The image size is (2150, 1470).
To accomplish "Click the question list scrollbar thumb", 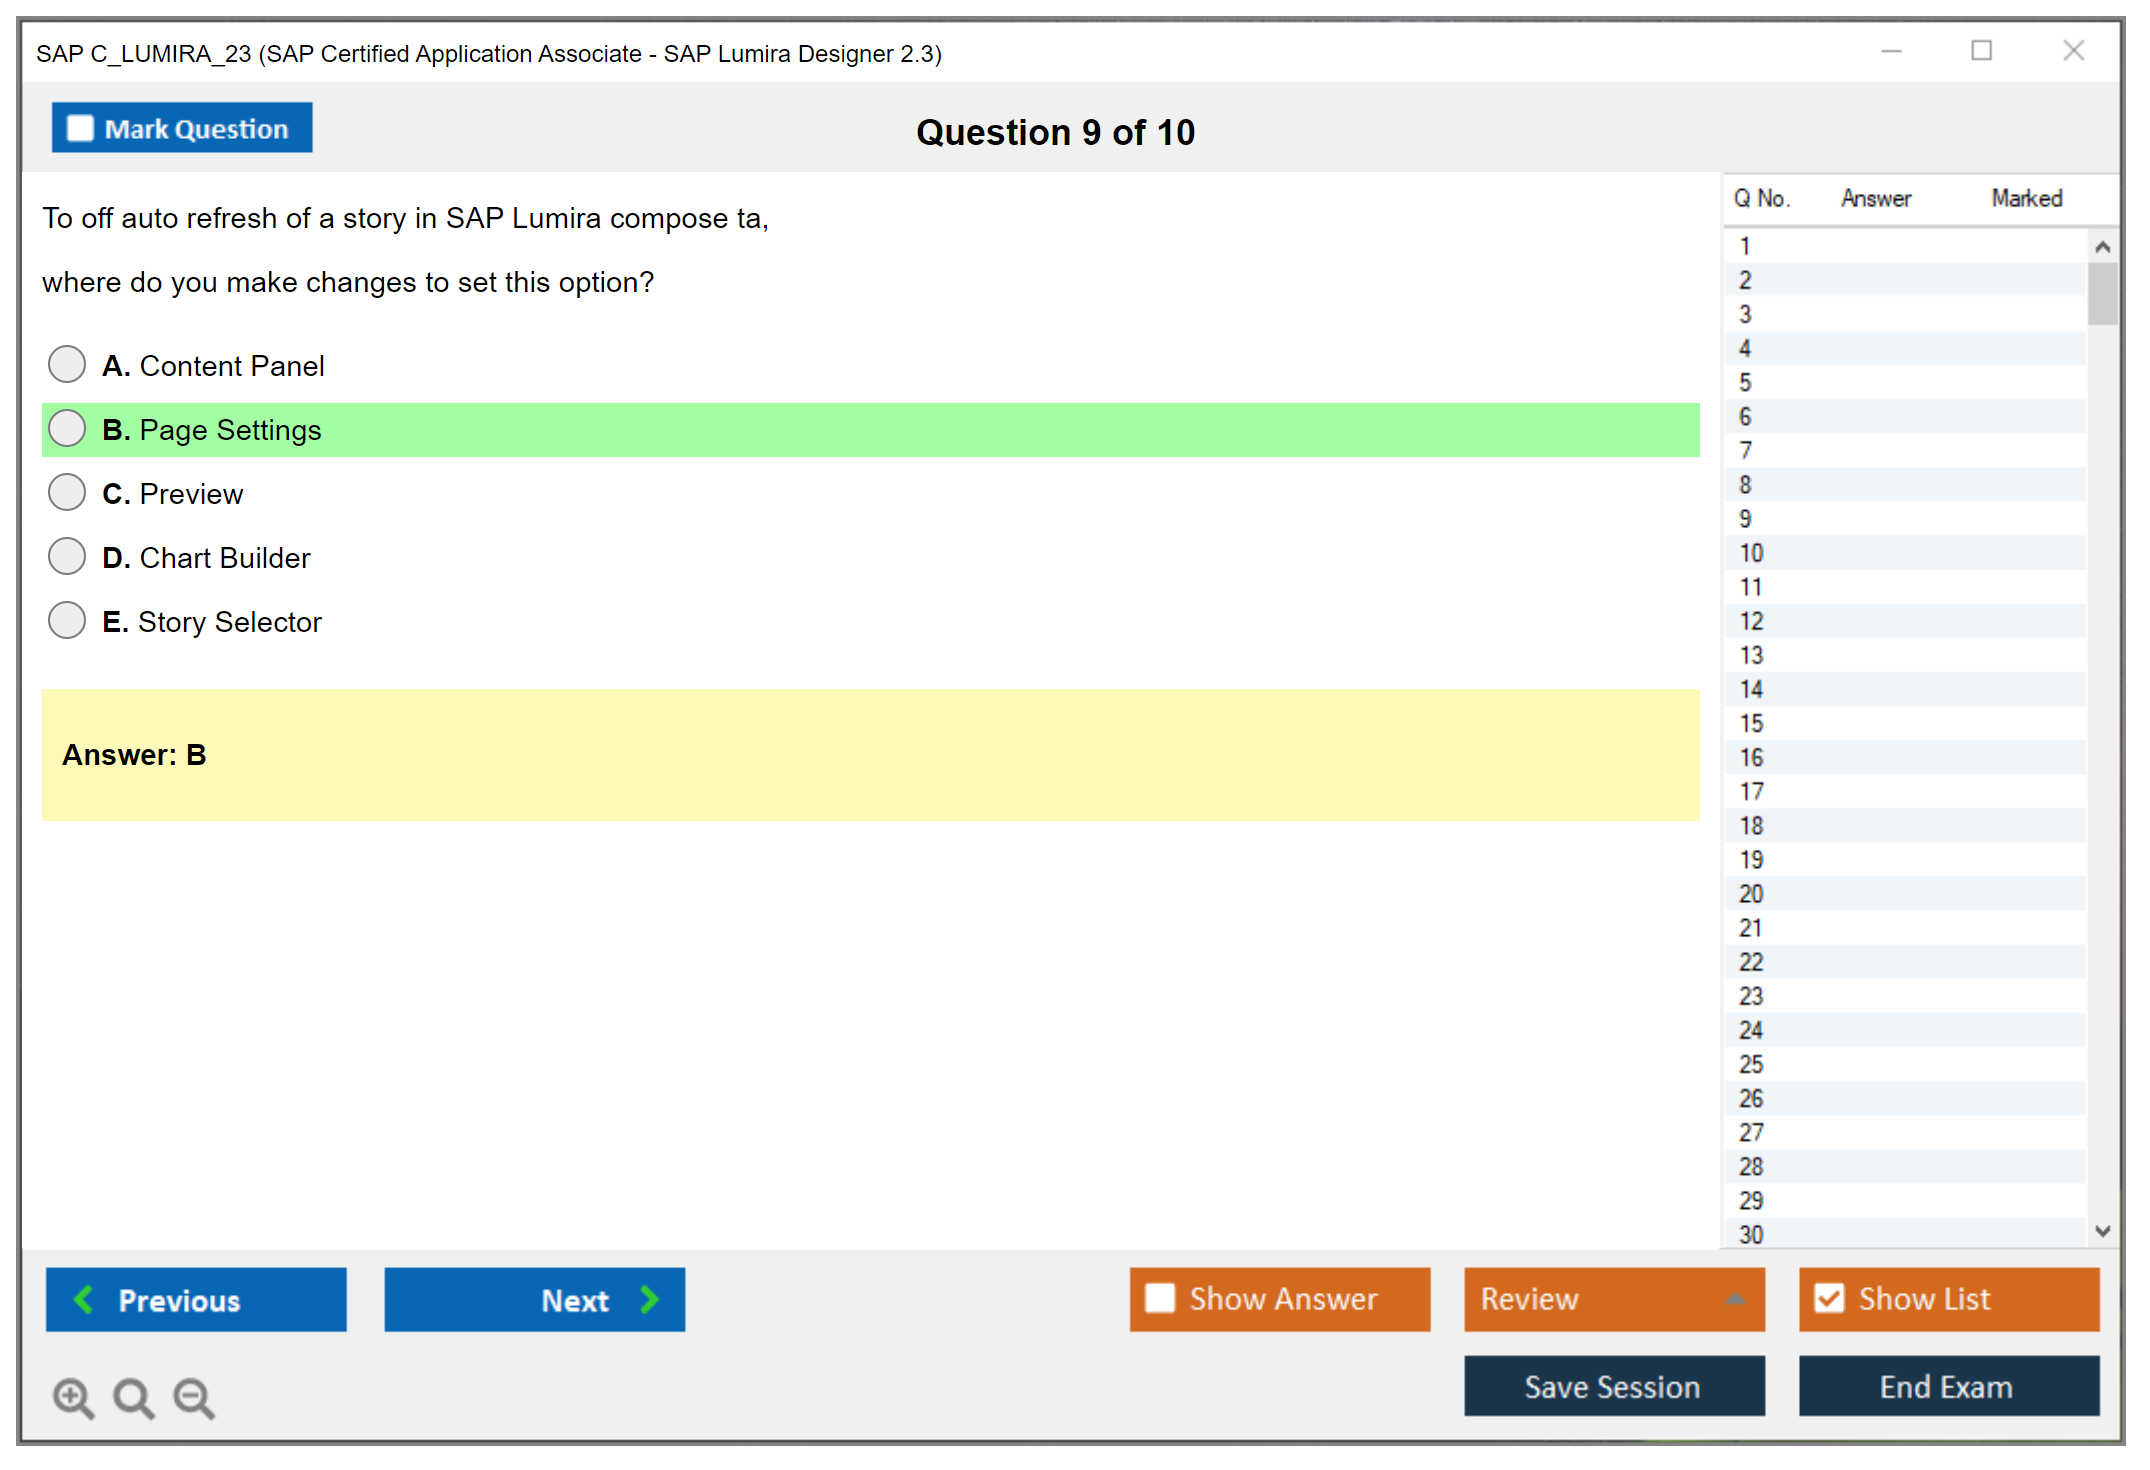I will pos(2102,293).
